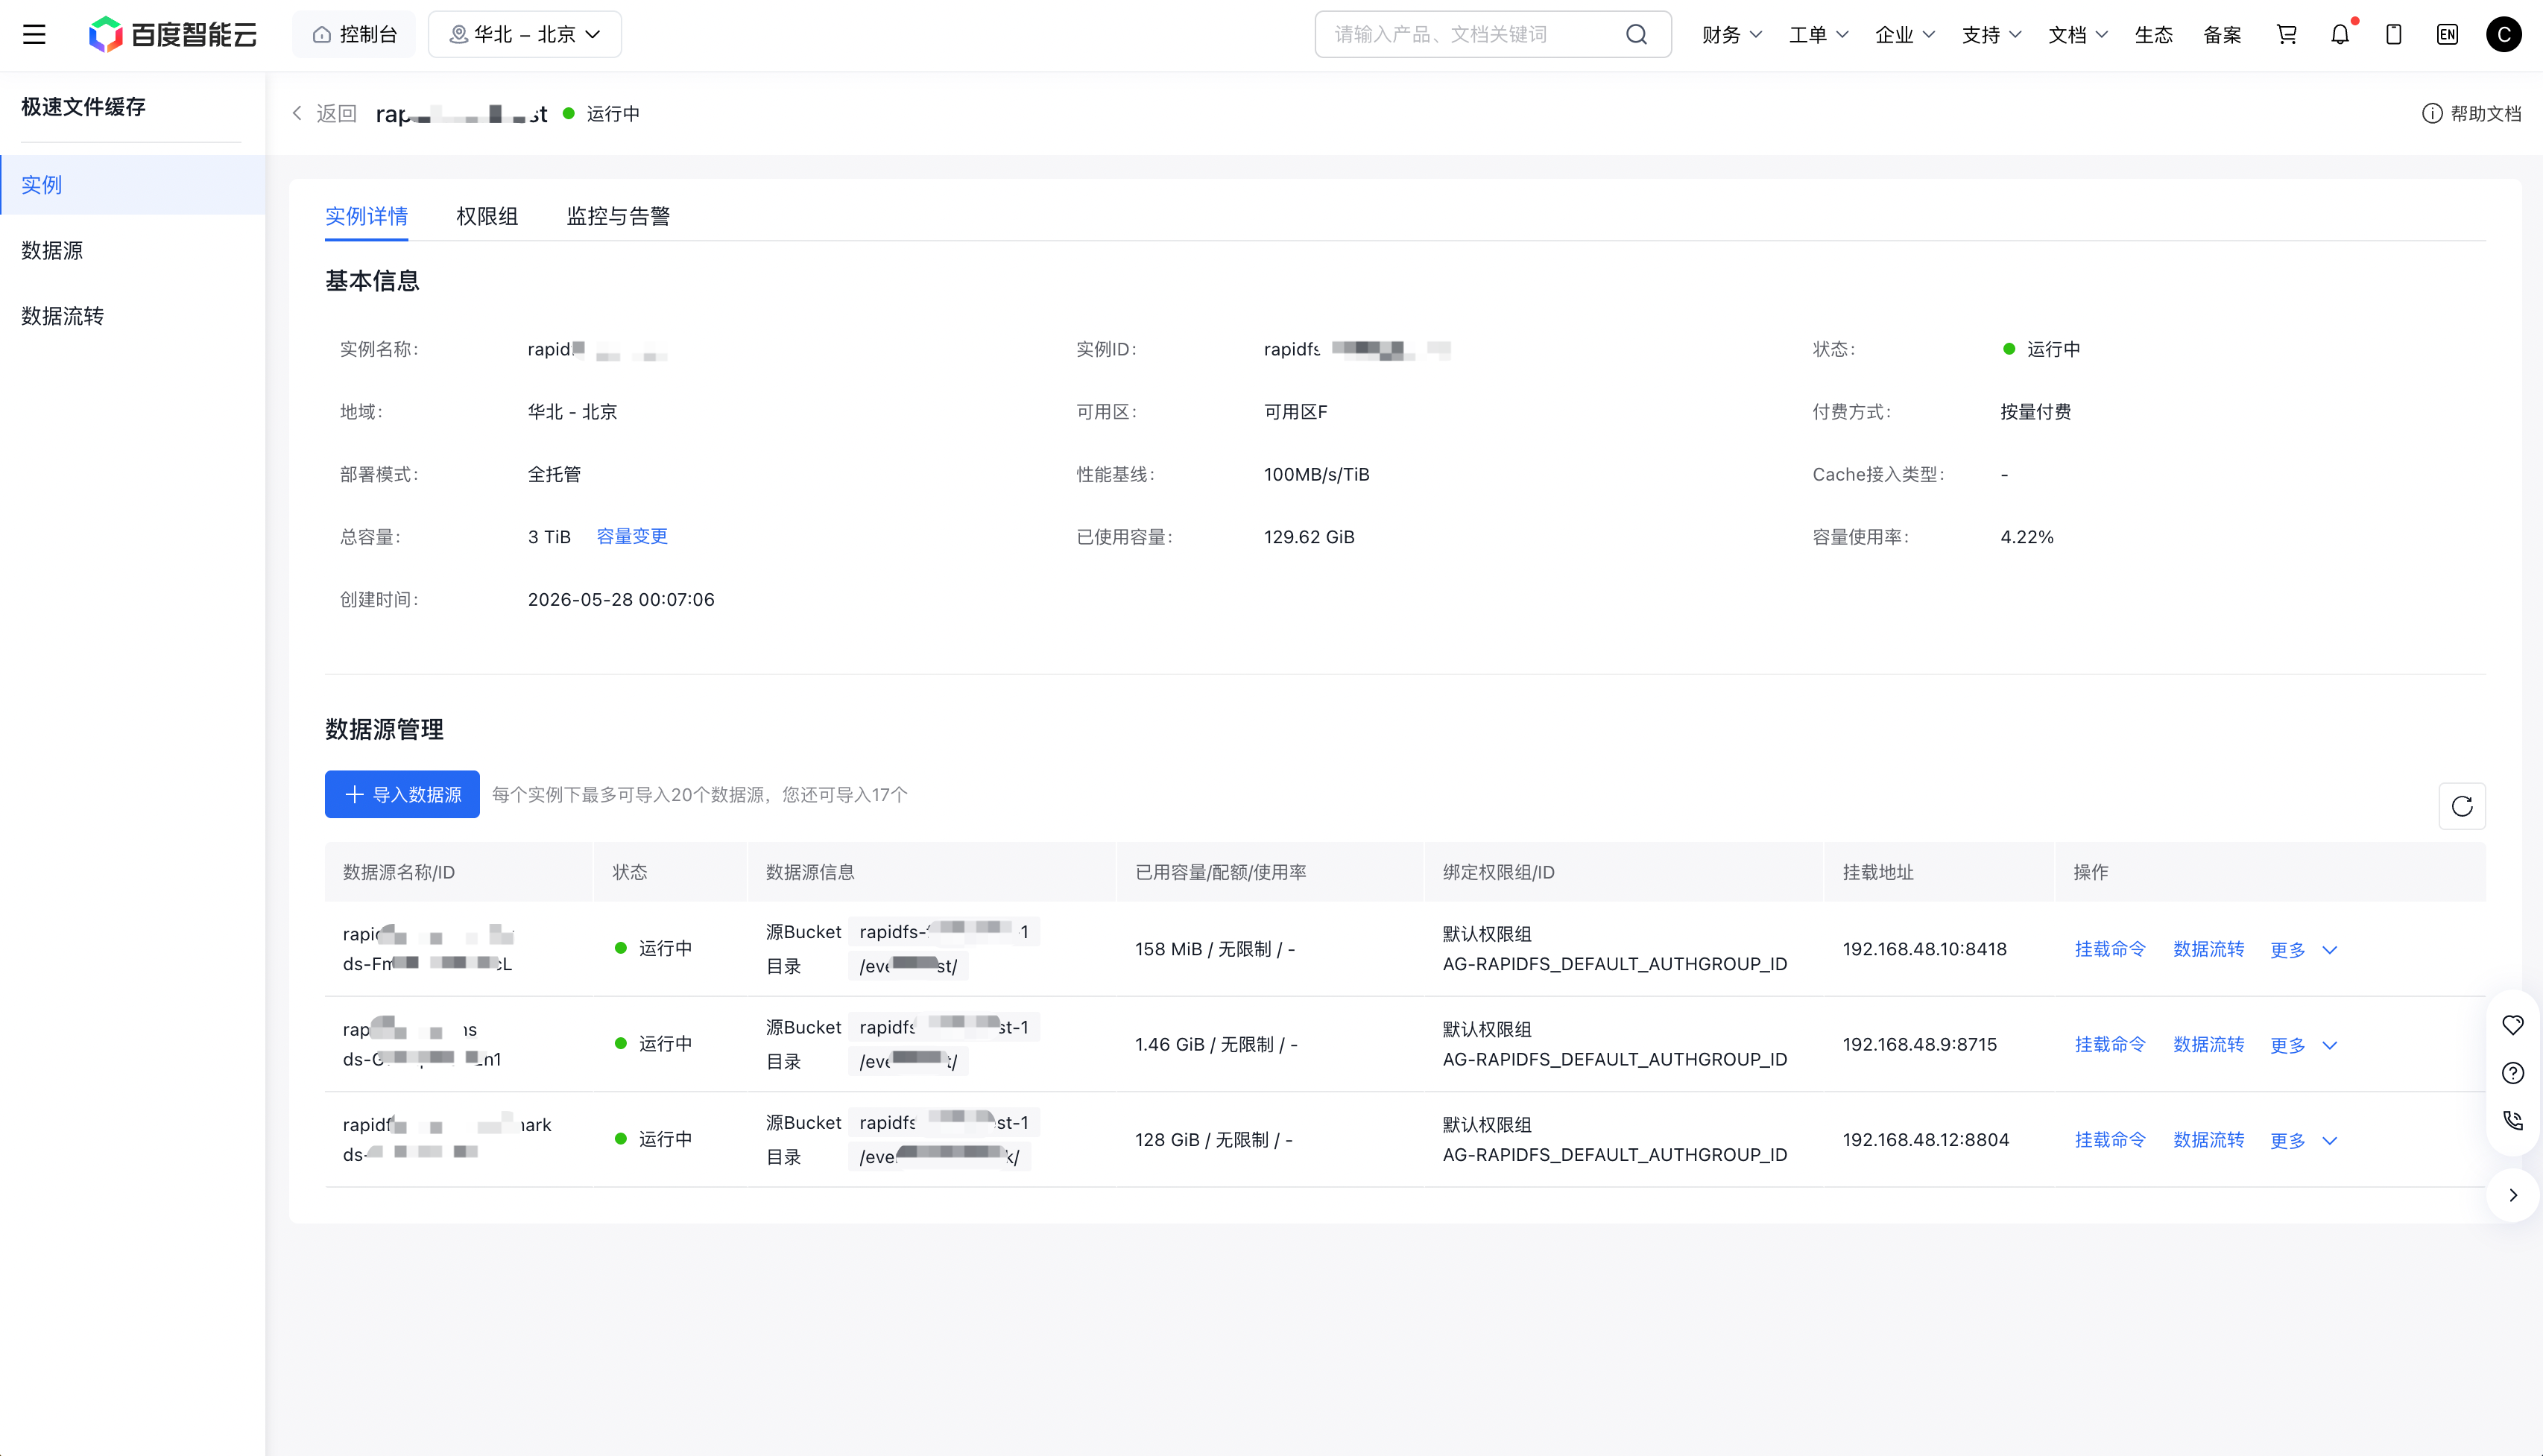Click the 导入数据源 button
2543x1456 pixels.
tap(402, 795)
